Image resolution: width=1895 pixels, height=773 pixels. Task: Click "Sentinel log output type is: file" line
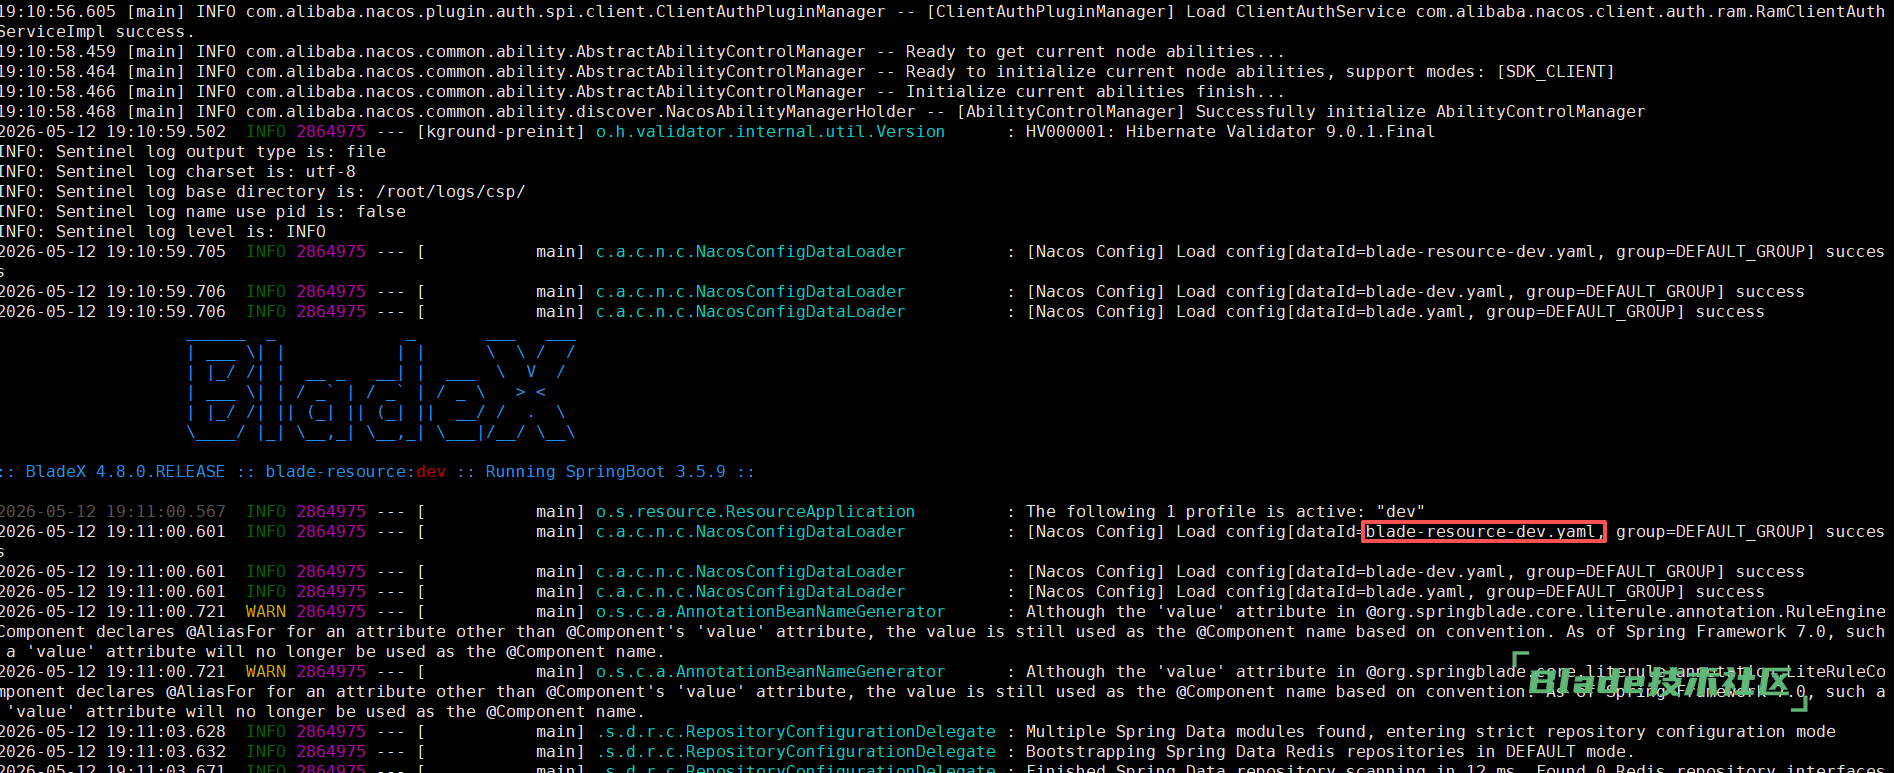click(x=193, y=152)
